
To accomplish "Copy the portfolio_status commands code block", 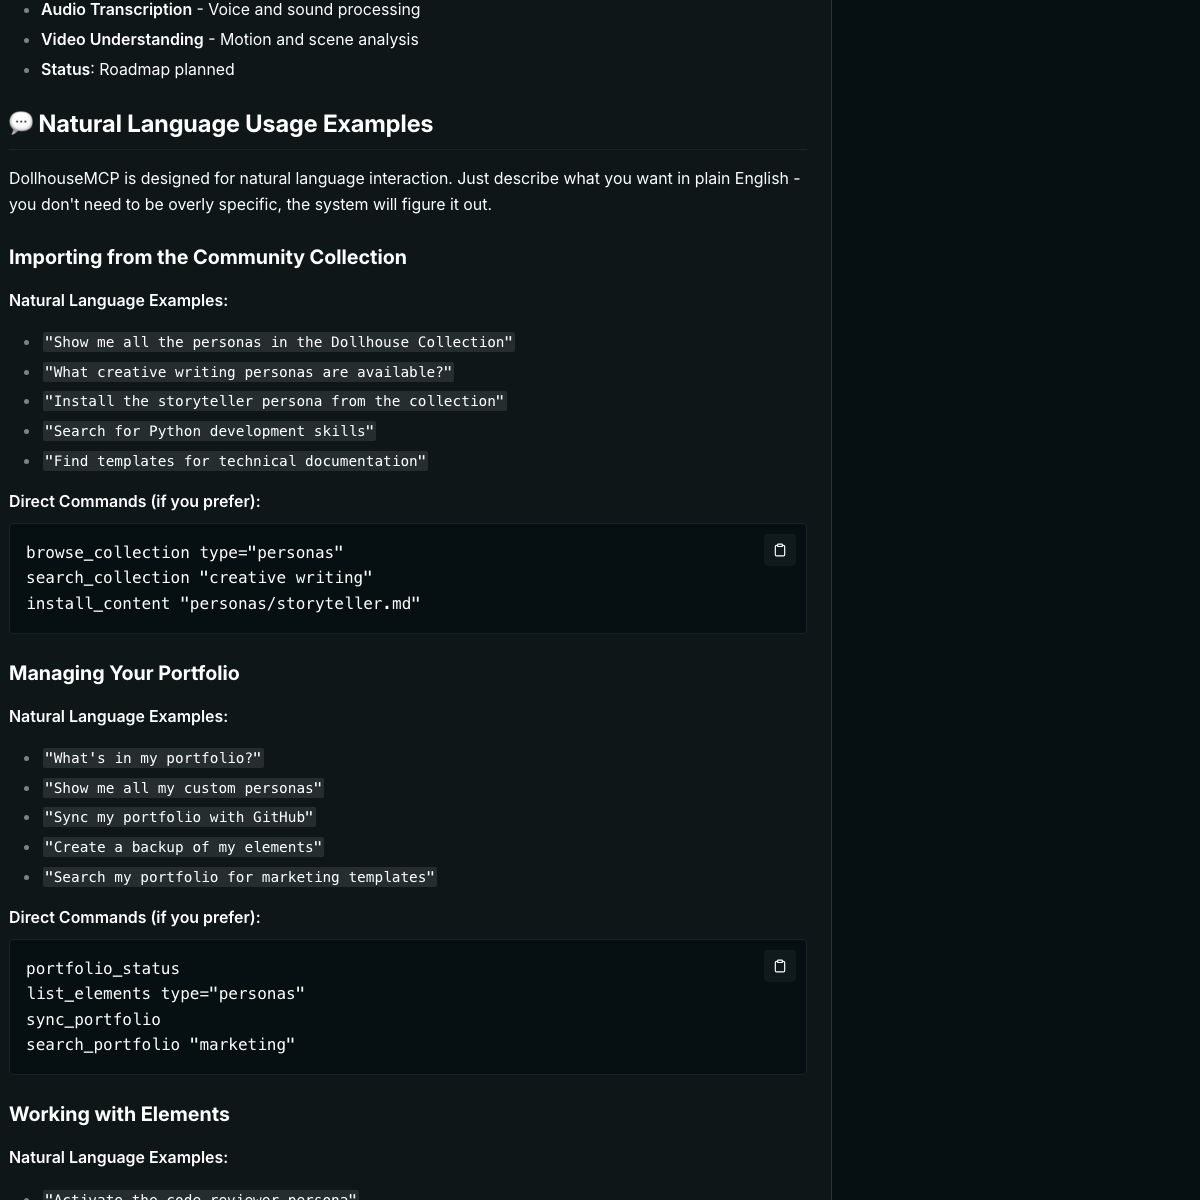I will tap(780, 966).
